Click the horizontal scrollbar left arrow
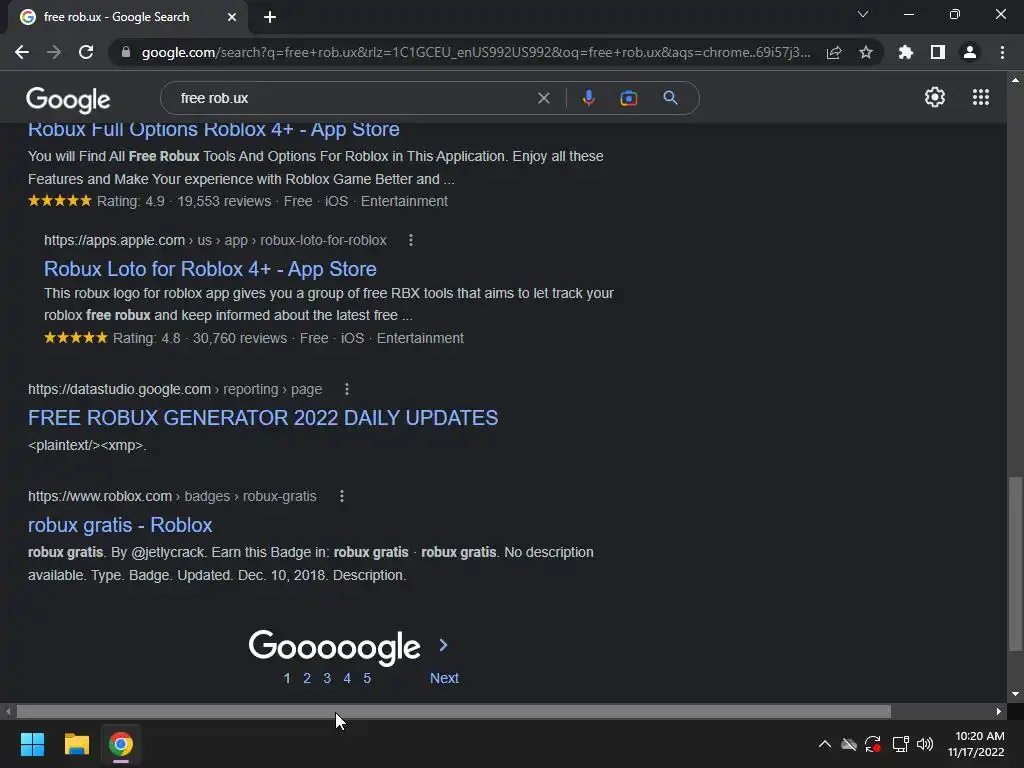The image size is (1024, 768). coord(8,711)
